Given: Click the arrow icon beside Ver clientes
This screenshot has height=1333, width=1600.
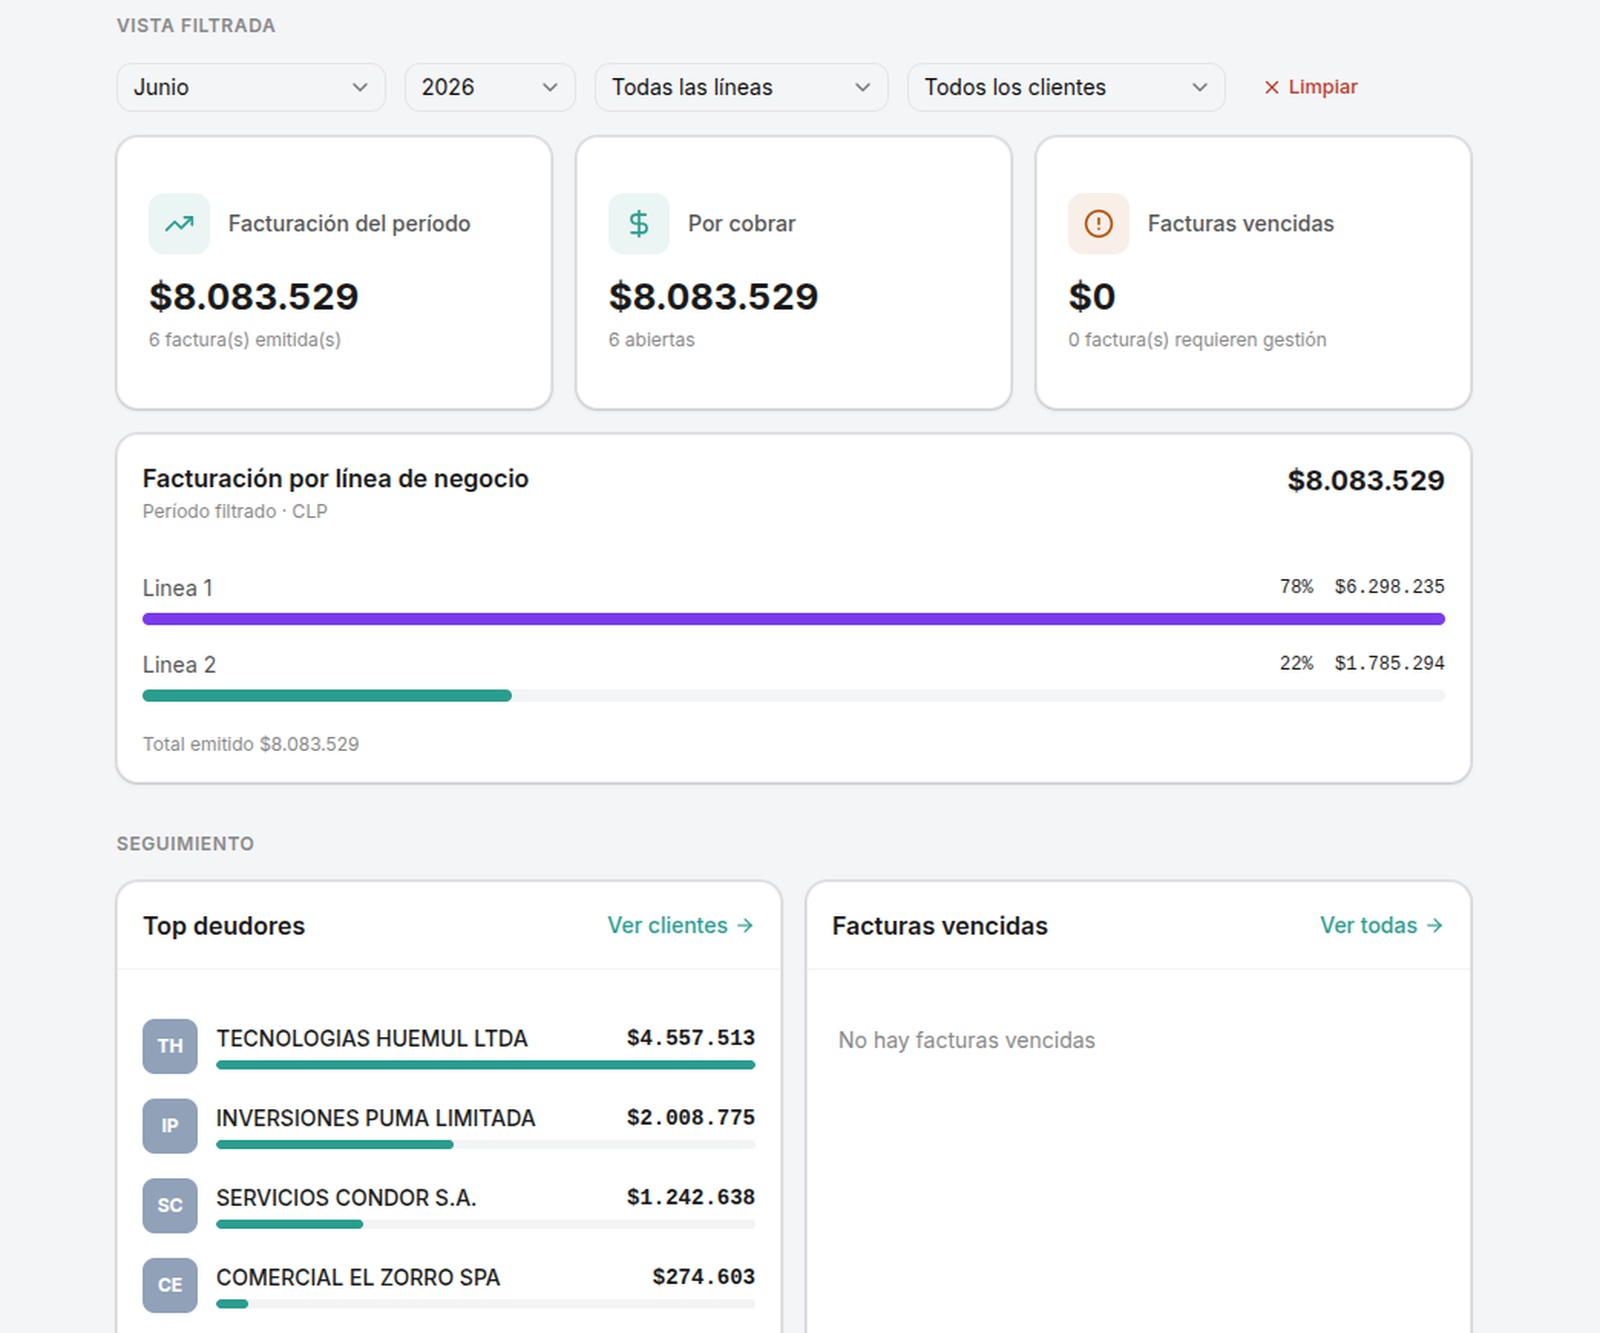Looking at the screenshot, I should click(x=745, y=926).
